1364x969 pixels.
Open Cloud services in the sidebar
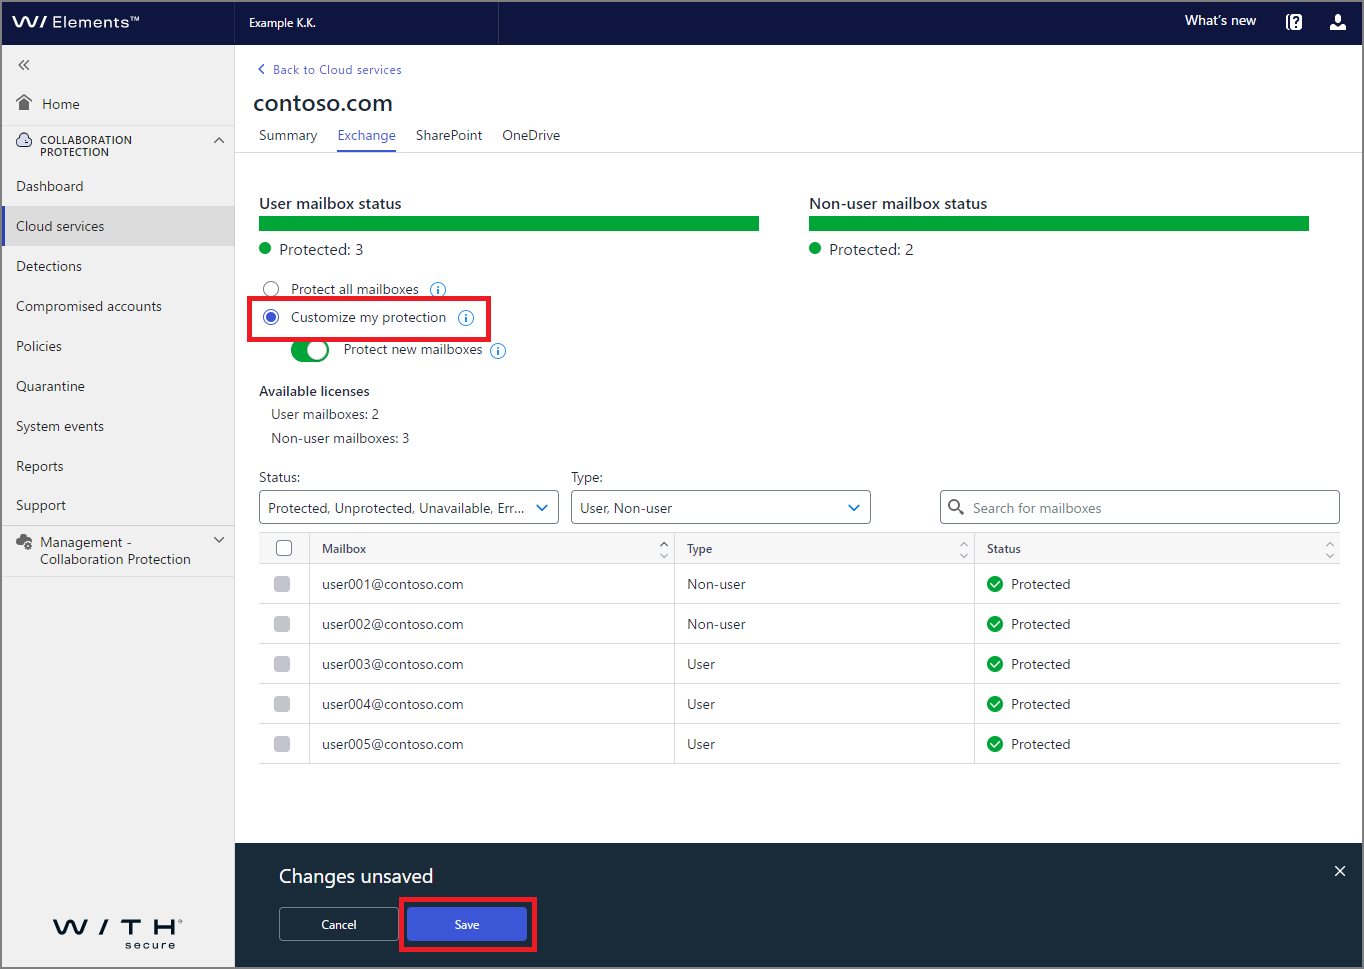tap(118, 226)
